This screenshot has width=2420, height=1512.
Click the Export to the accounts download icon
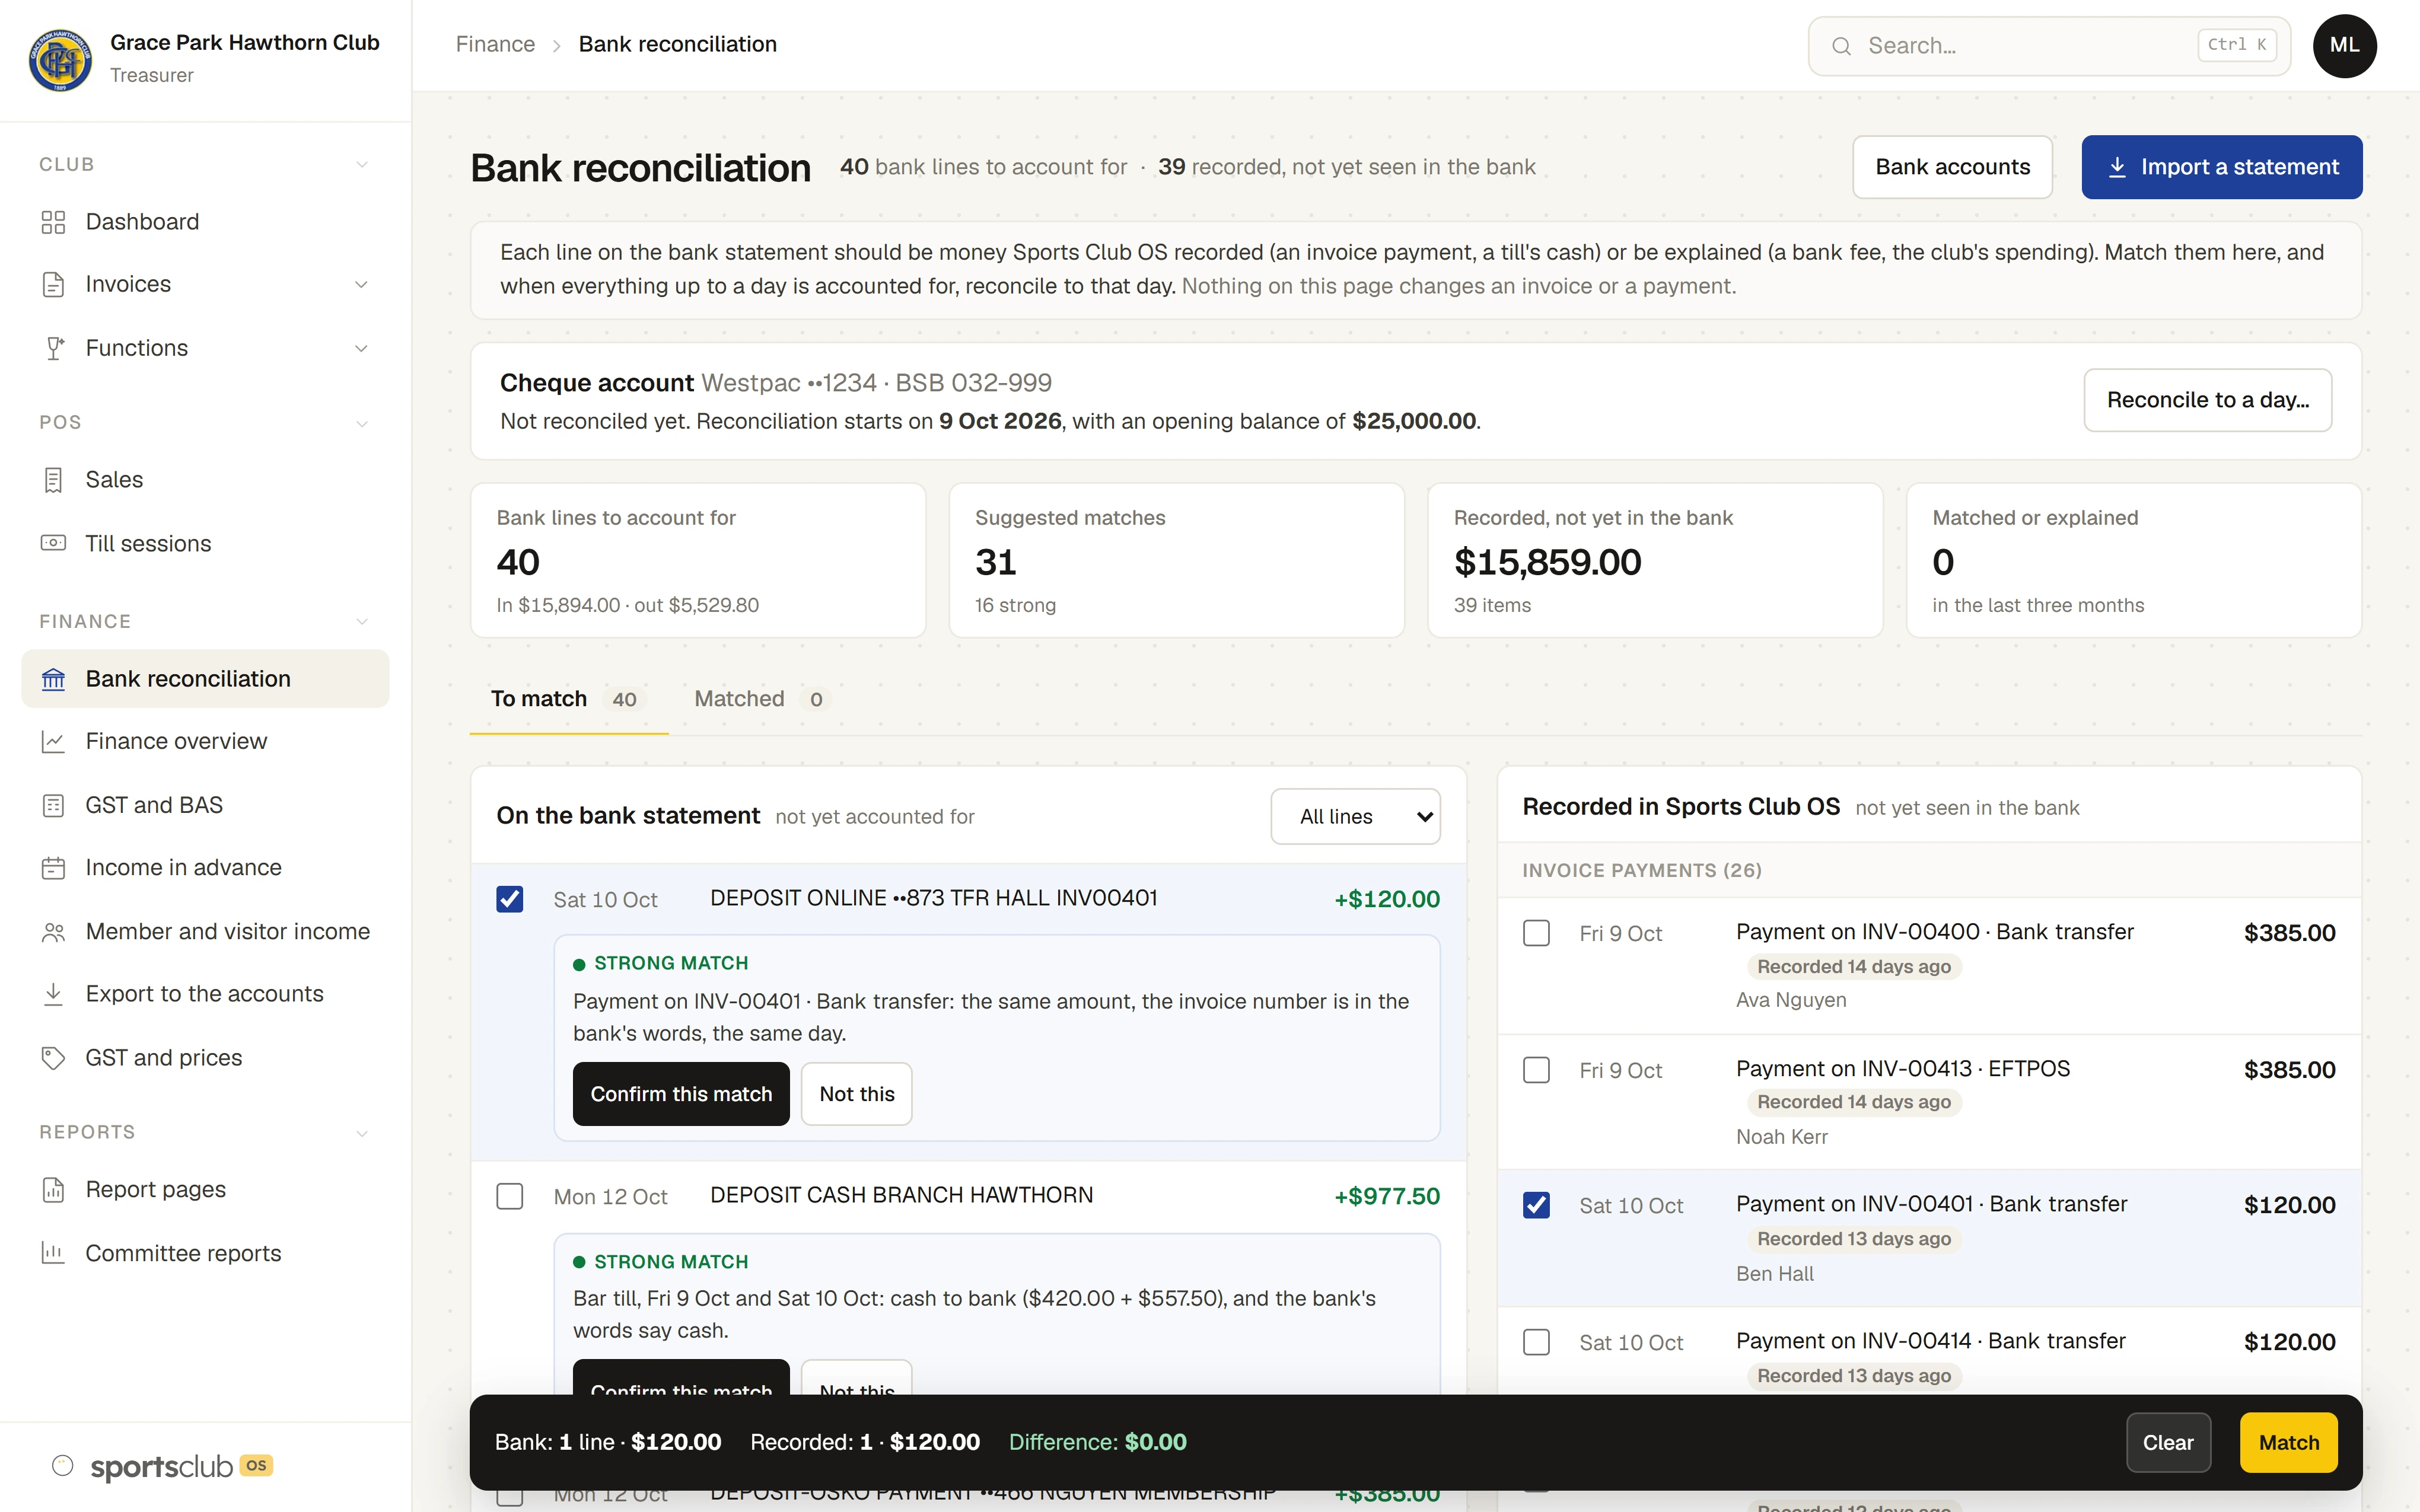[x=53, y=994]
